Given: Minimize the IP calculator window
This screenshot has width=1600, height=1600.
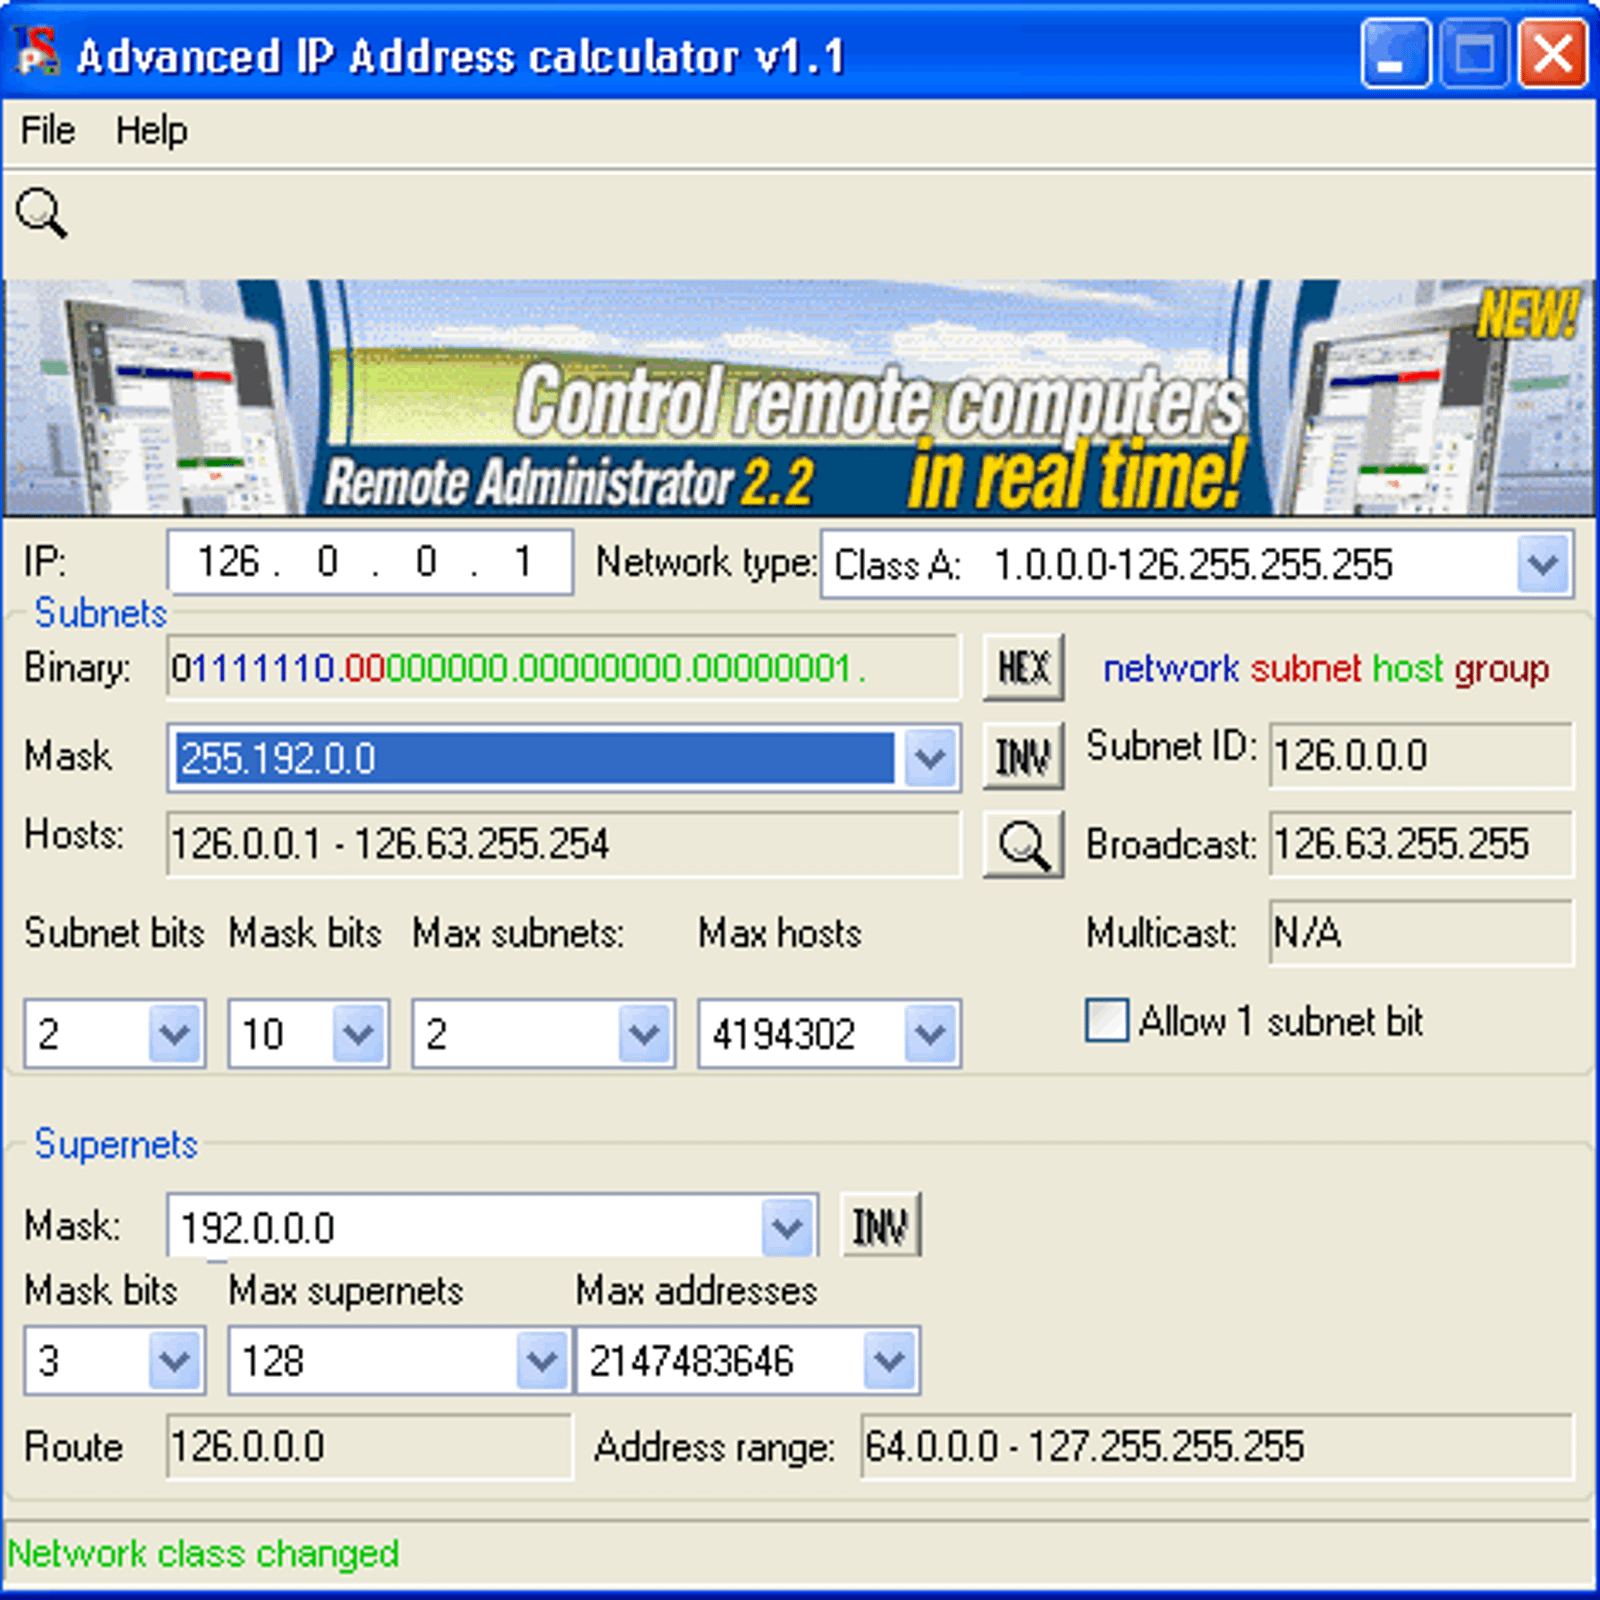Looking at the screenshot, I should pos(1394,54).
